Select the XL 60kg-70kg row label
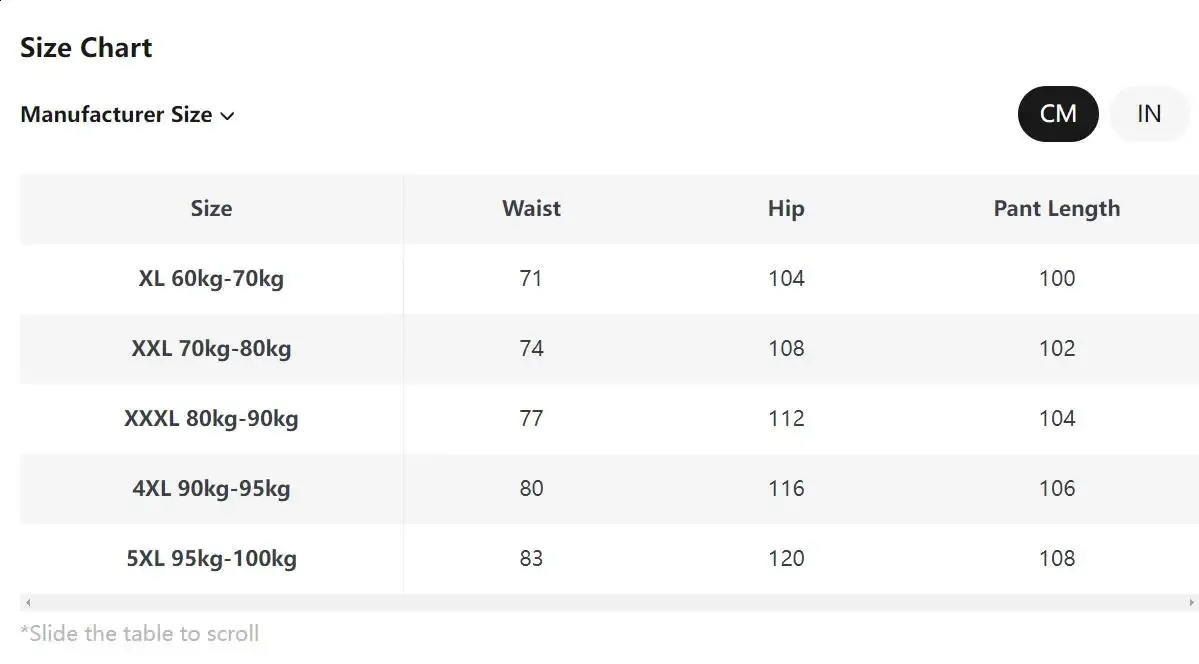 pyautogui.click(x=211, y=279)
